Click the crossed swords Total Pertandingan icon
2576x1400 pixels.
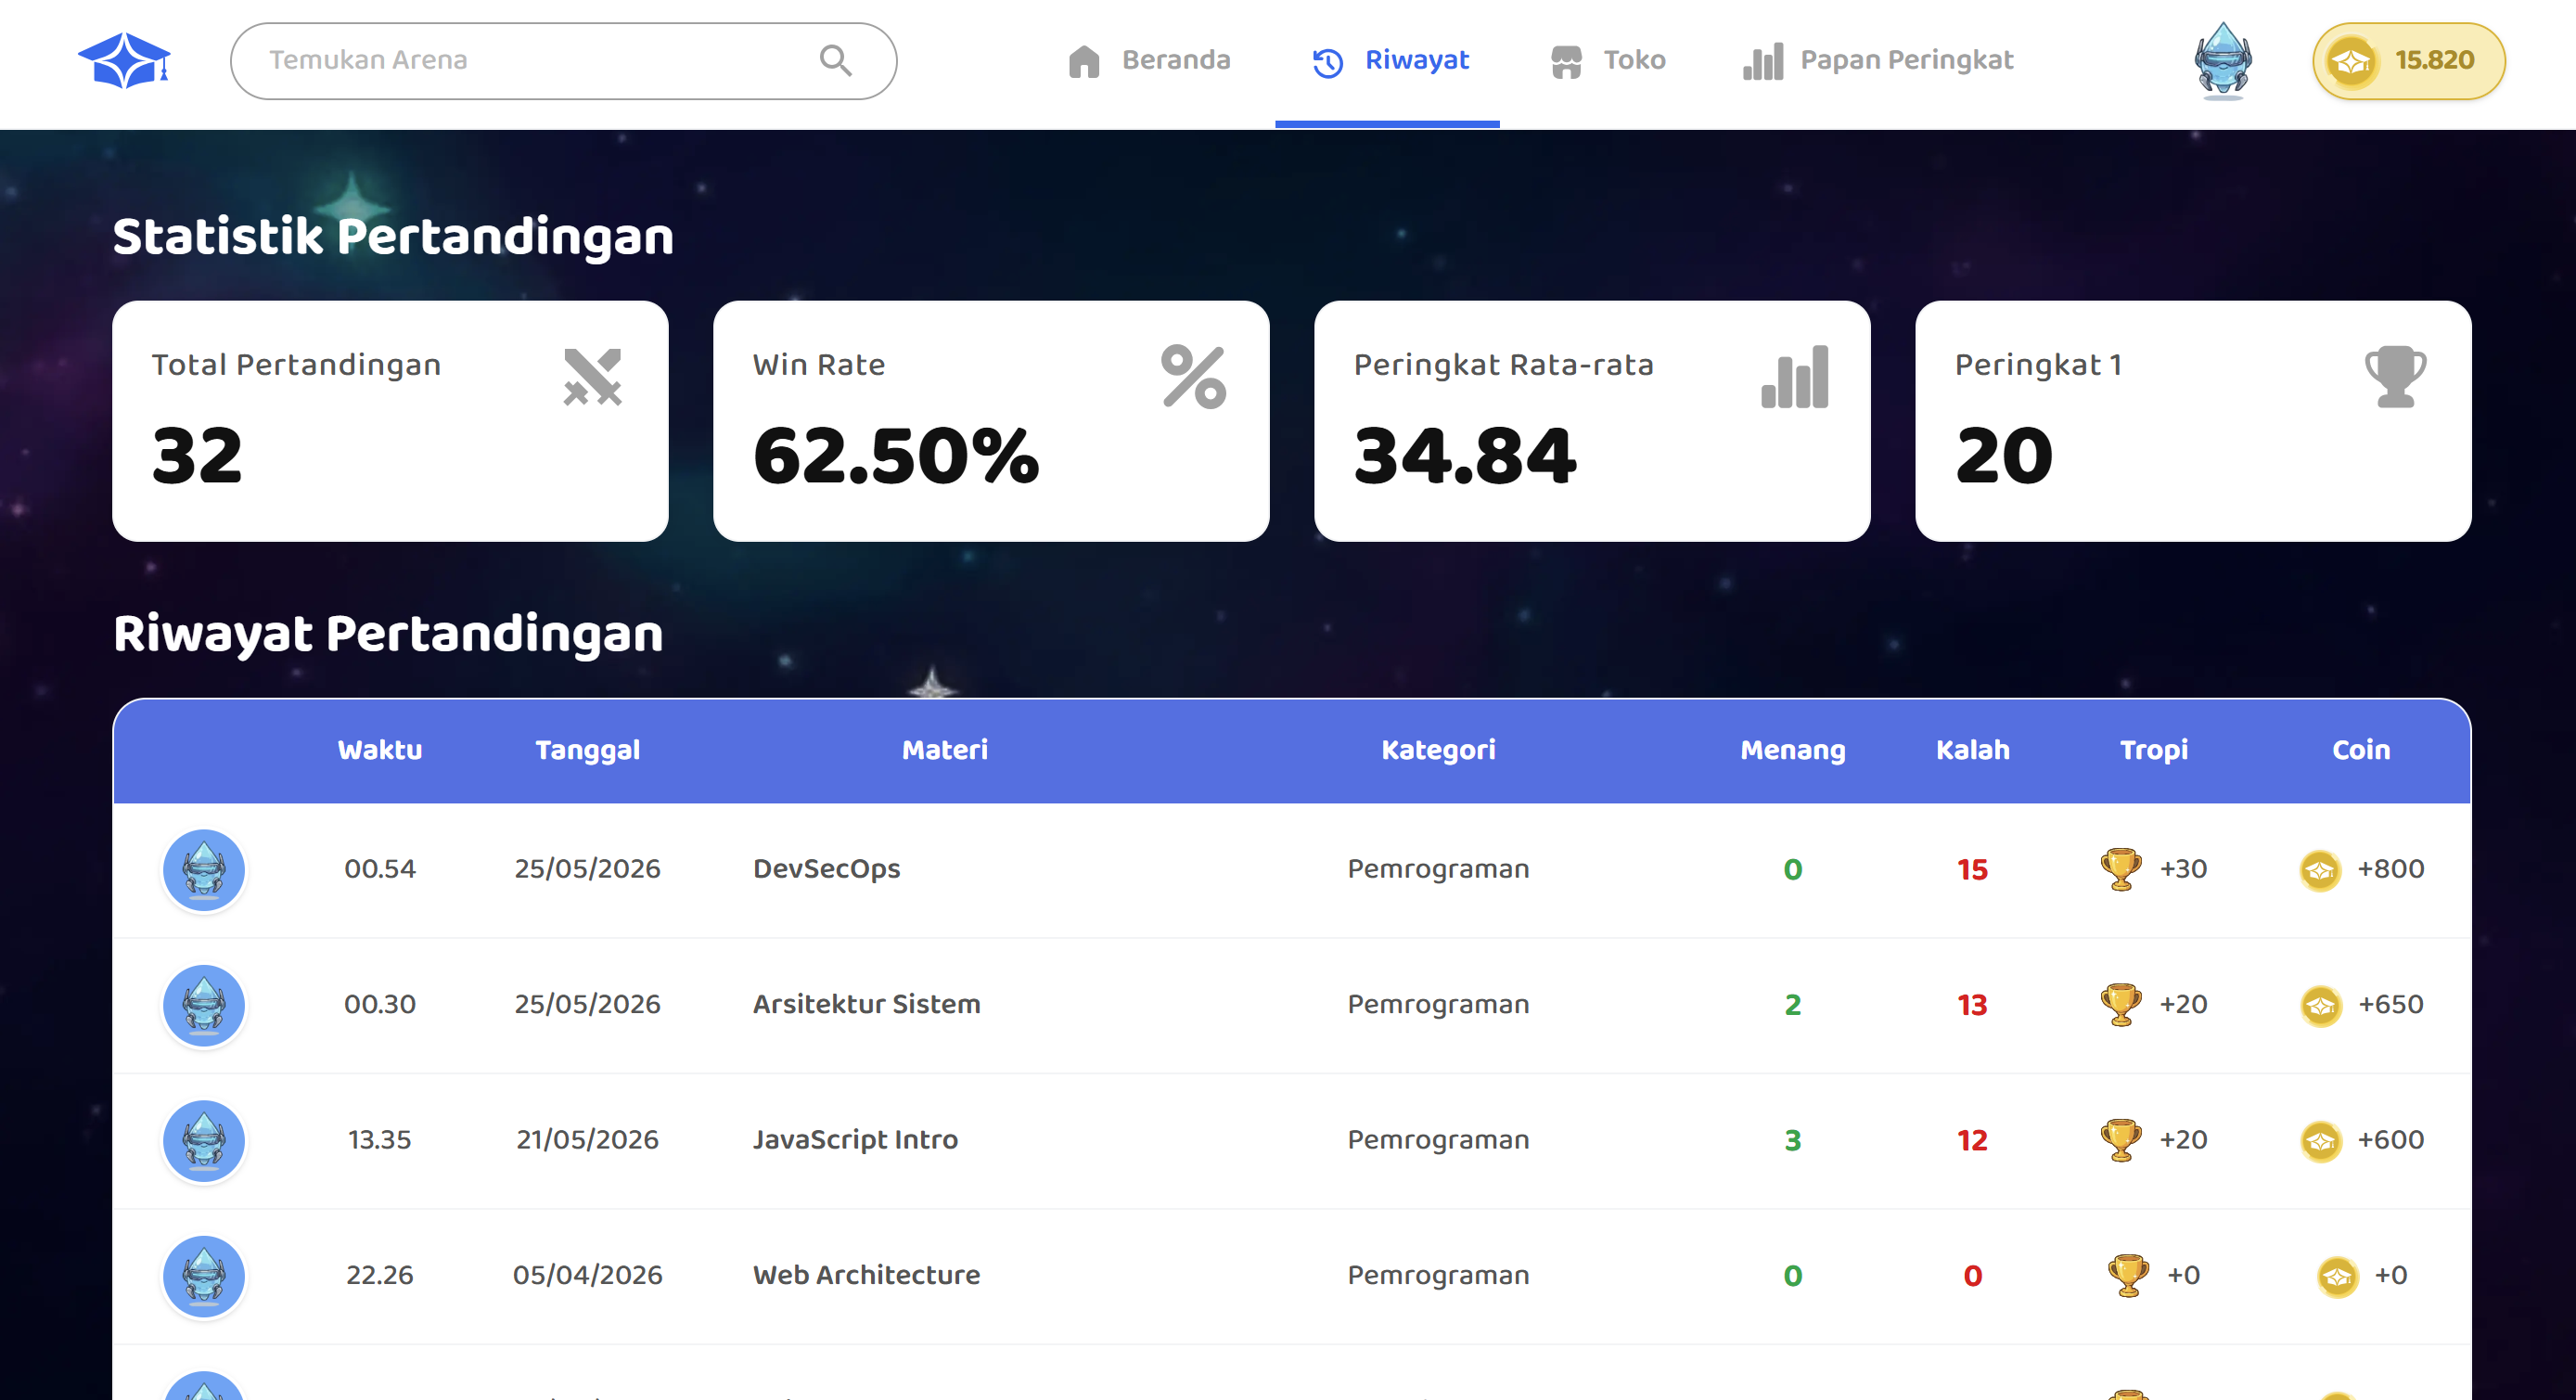[593, 377]
